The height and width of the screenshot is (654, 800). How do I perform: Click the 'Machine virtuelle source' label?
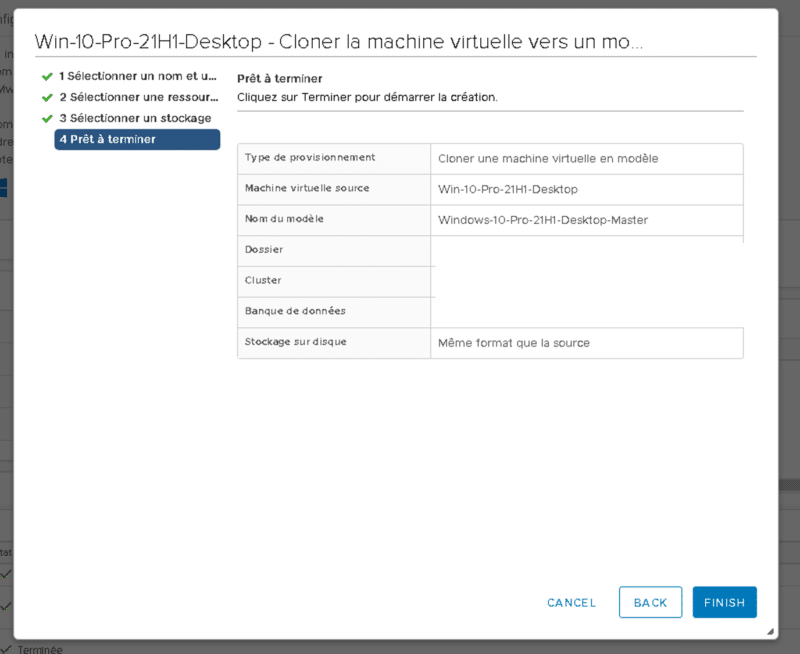[307, 188]
